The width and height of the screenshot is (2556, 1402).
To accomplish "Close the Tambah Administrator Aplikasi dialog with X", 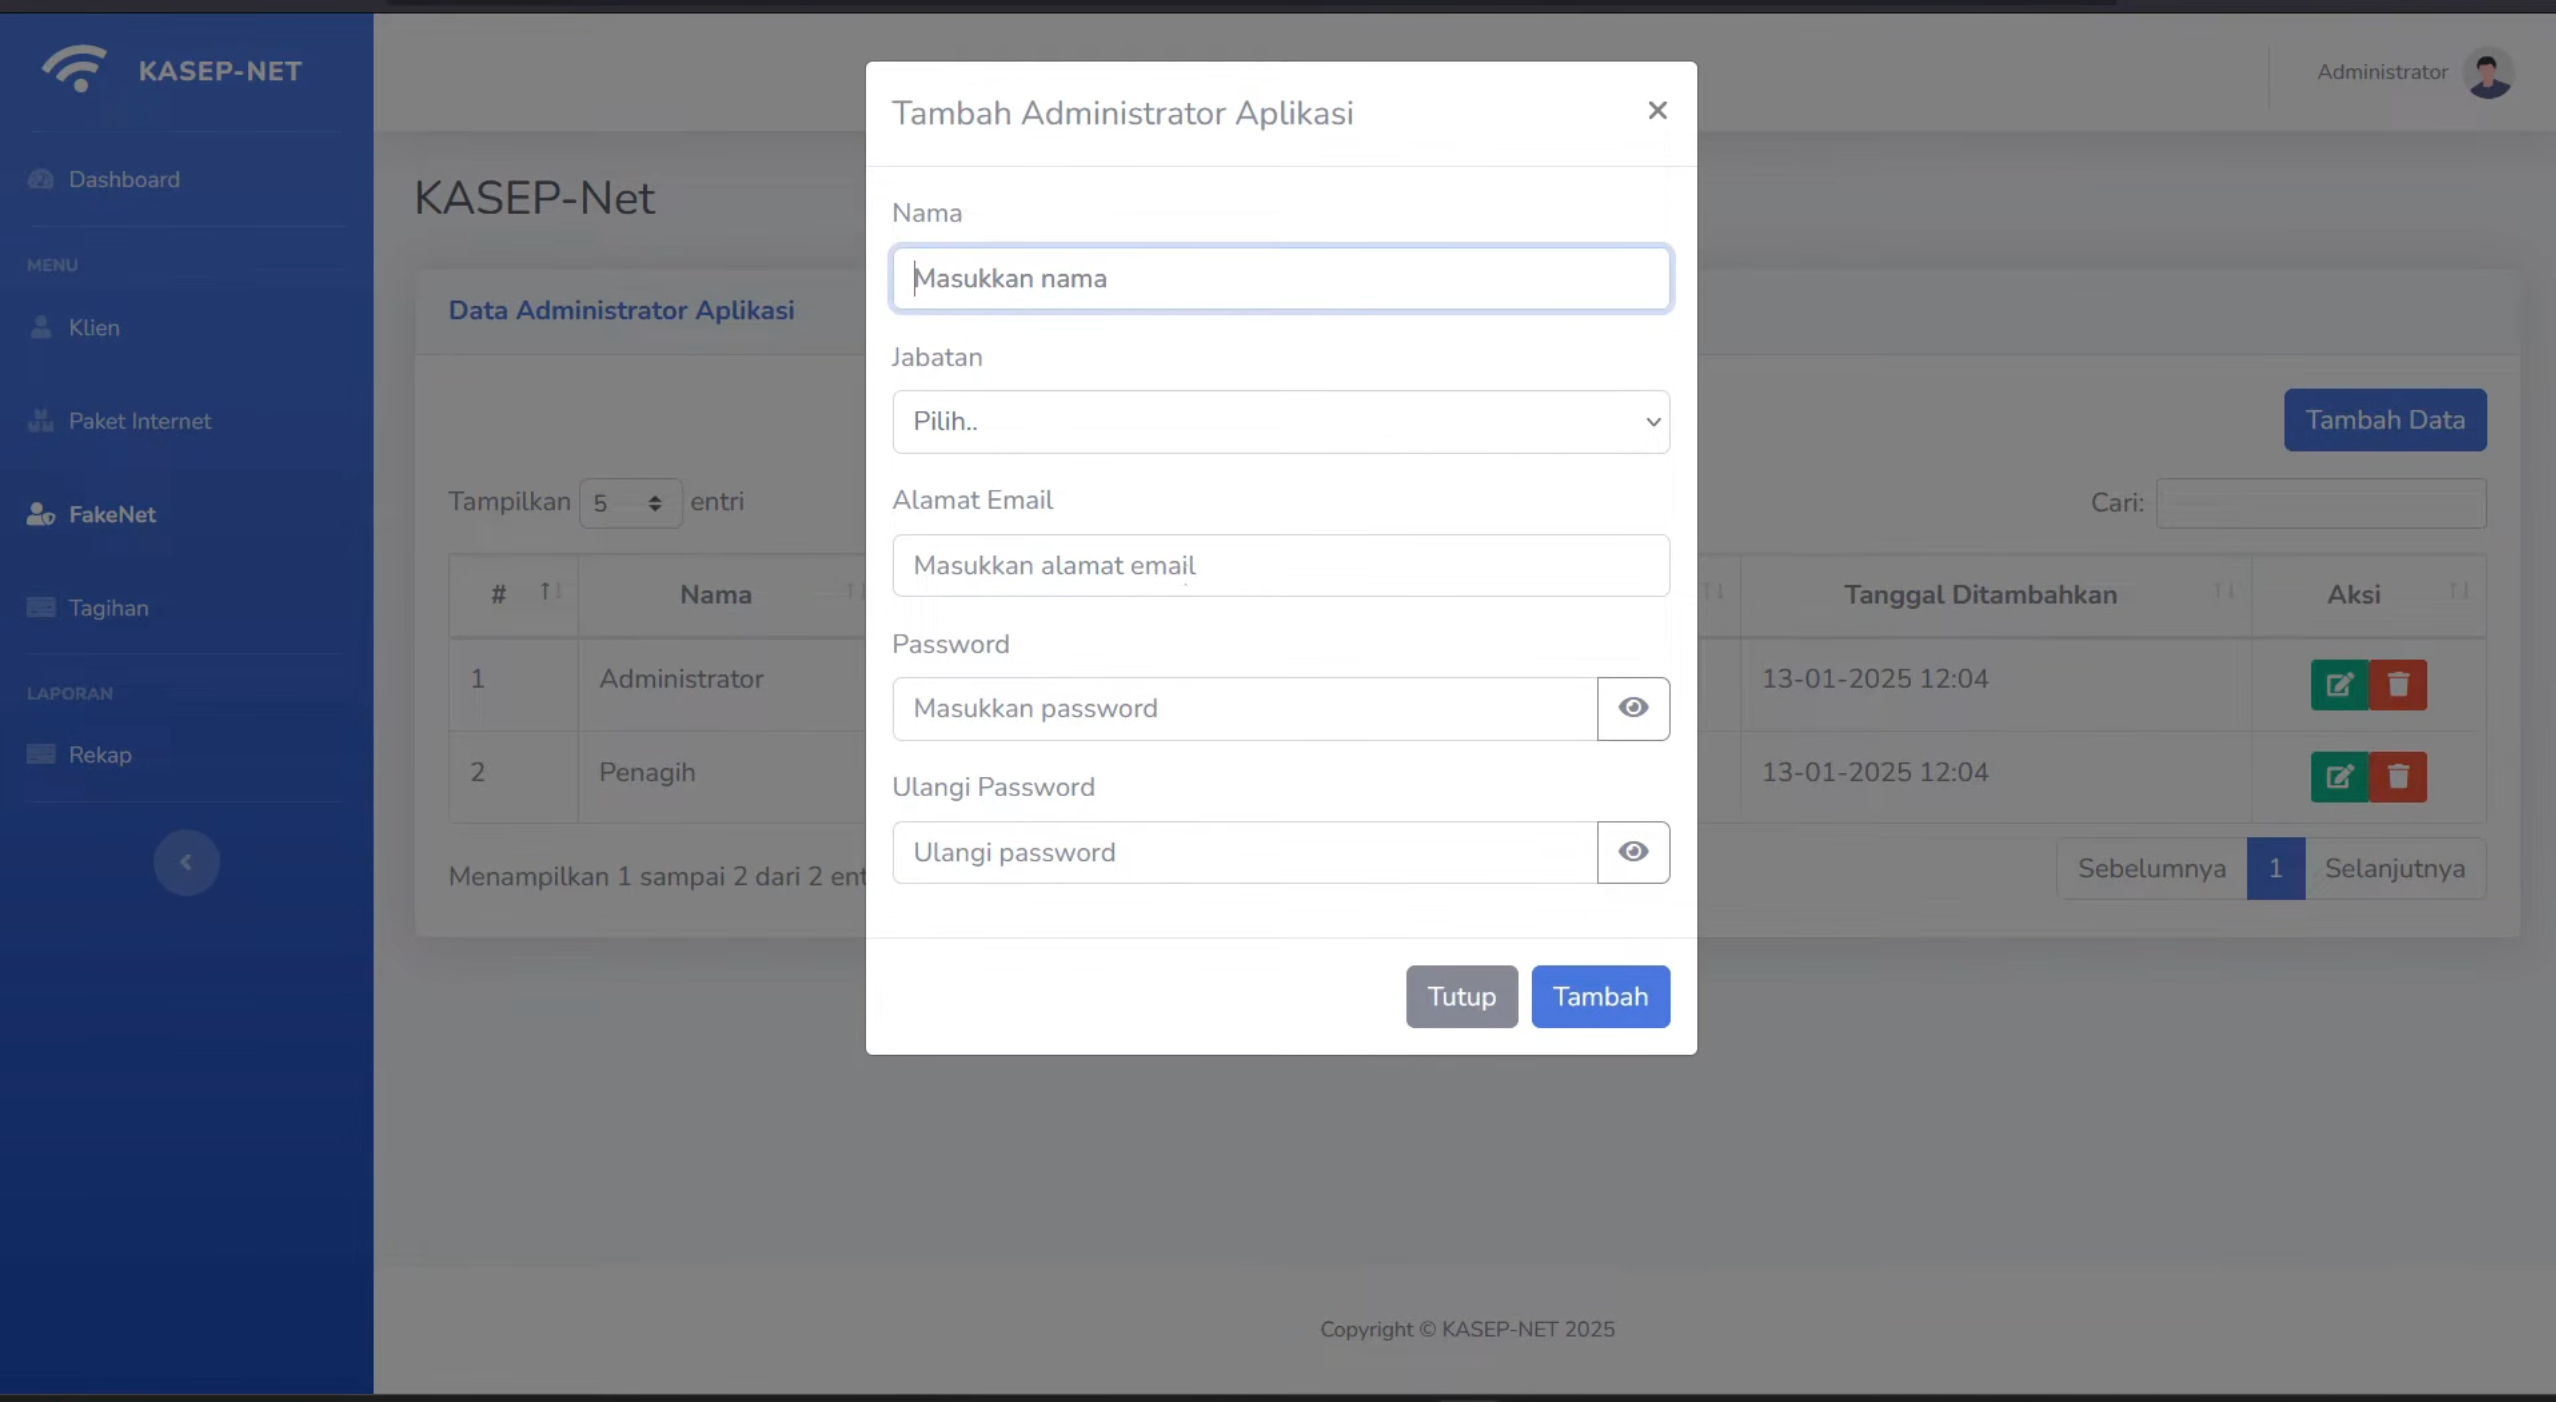I will coord(1657,111).
